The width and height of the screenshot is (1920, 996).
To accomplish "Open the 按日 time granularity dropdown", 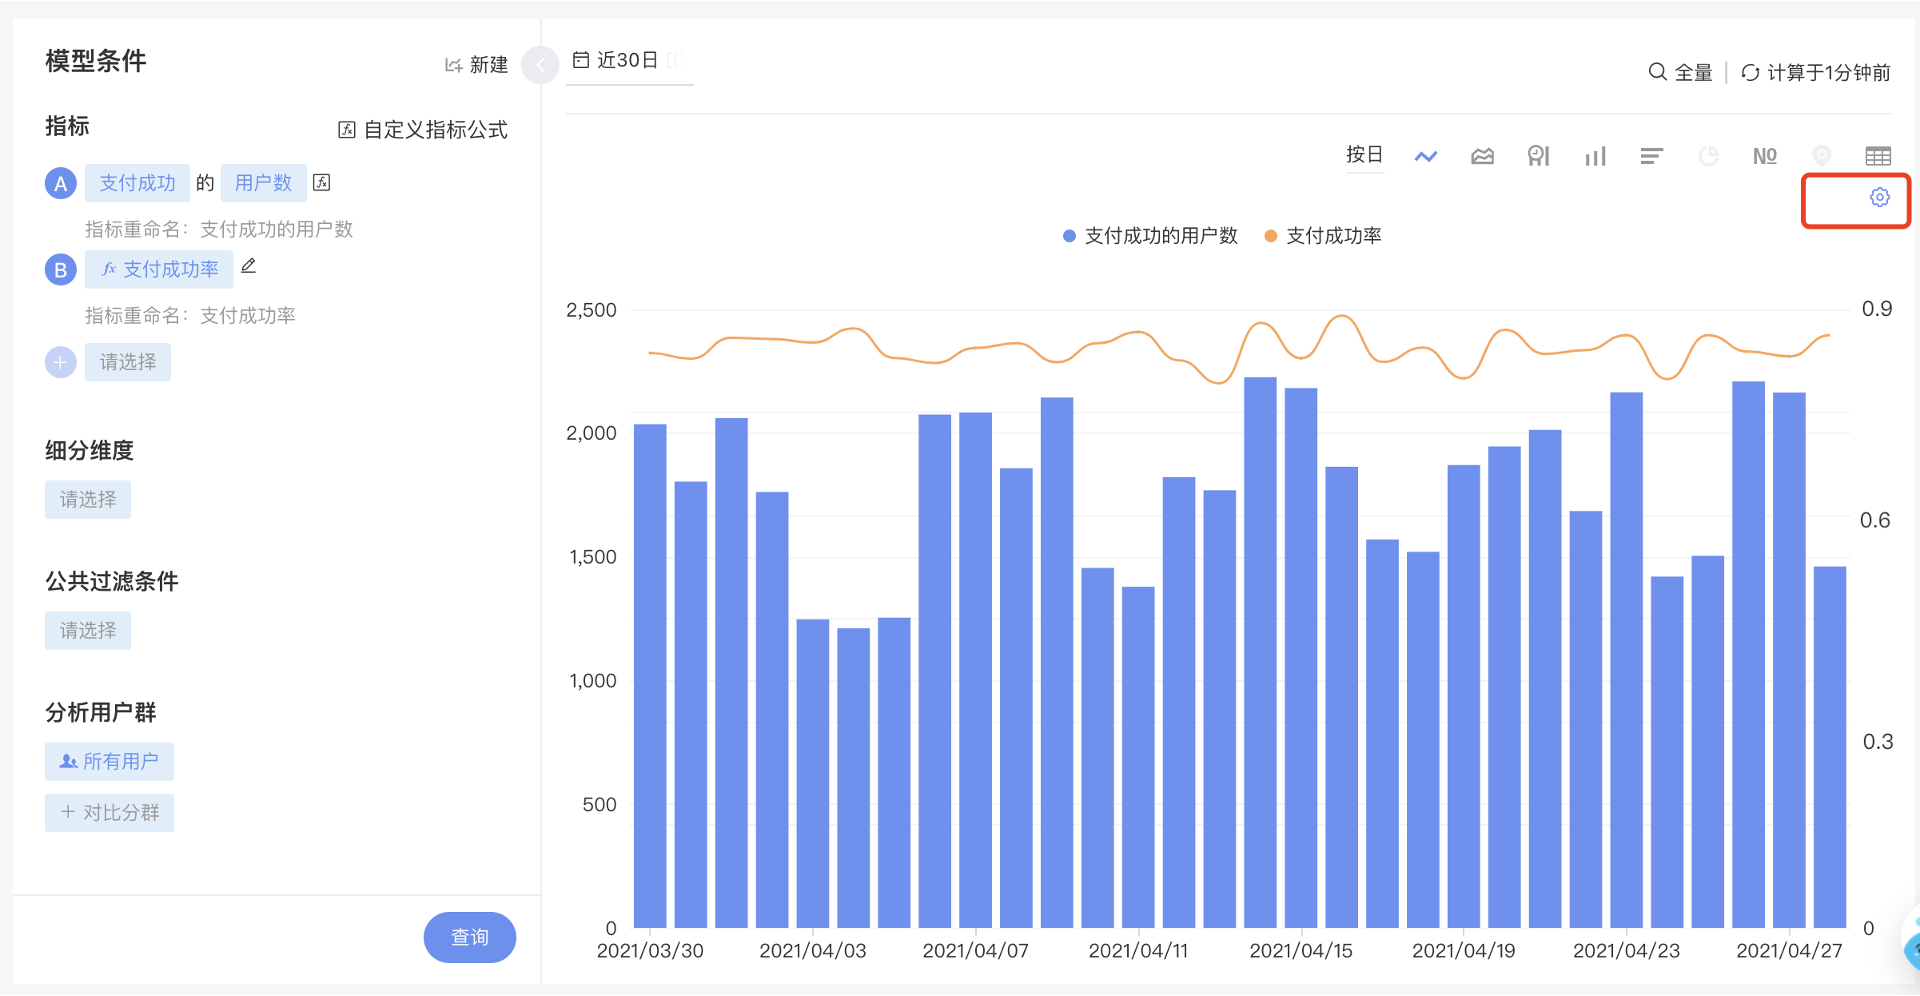I will pos(1364,155).
